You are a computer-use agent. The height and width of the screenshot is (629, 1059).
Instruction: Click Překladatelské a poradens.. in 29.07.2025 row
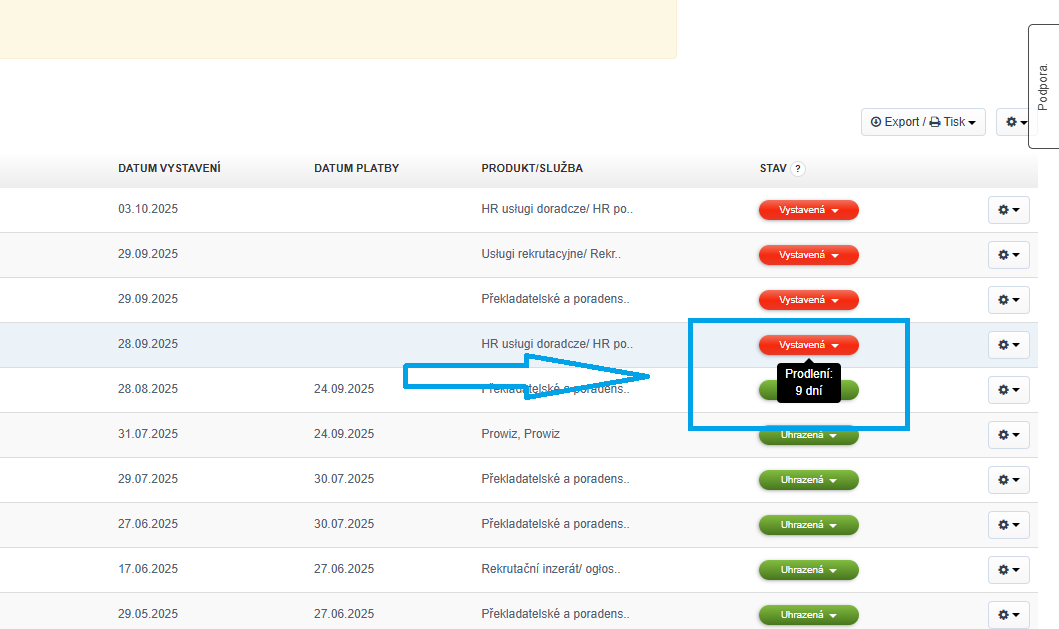[555, 479]
